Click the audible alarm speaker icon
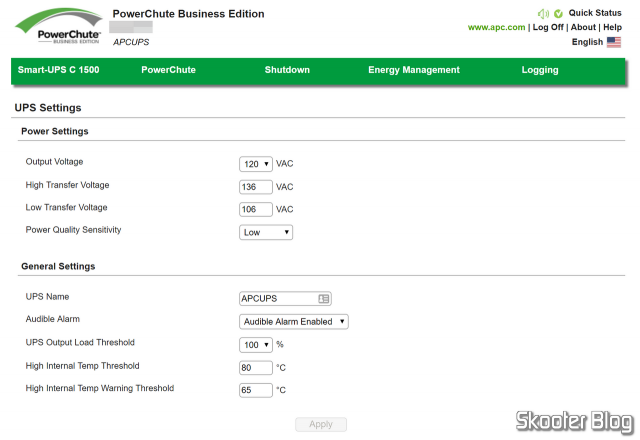Viewport: 640px width, 440px height. (543, 14)
